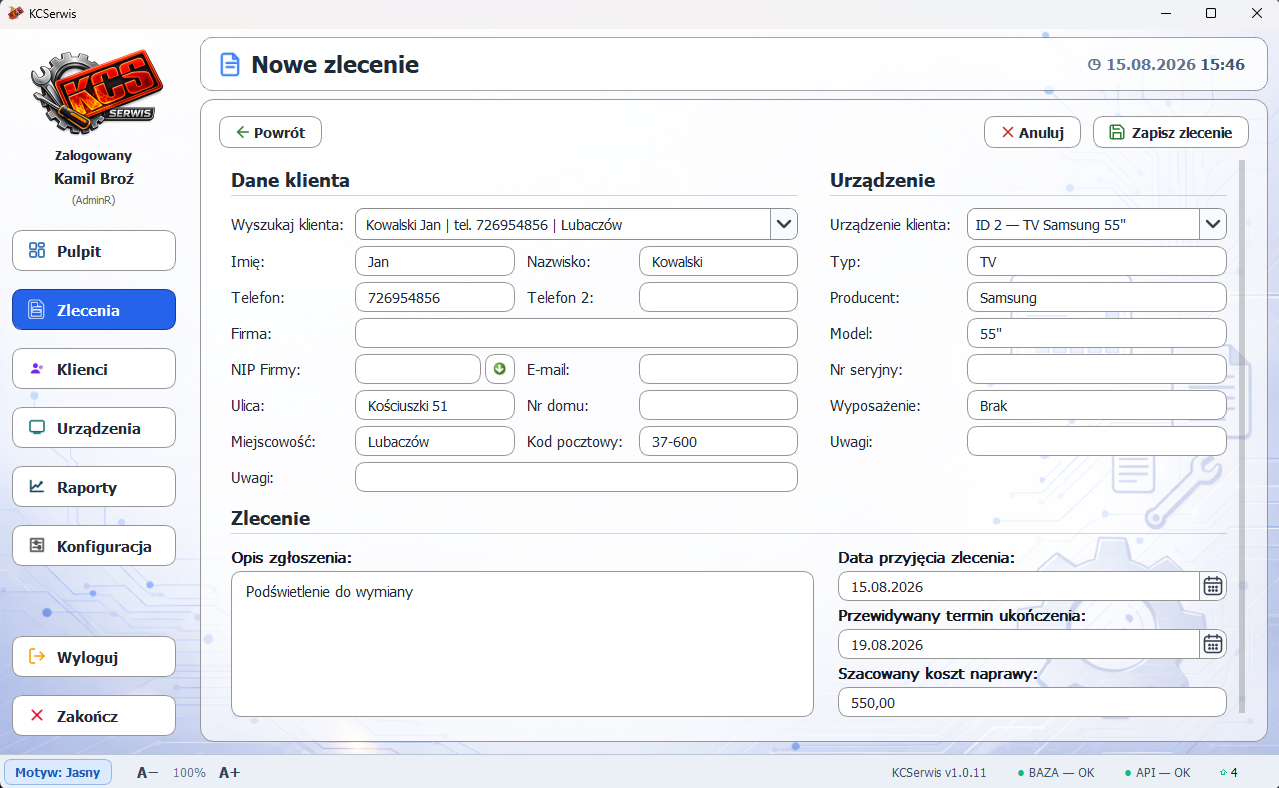Click BAZA — OK status indicator
Viewport: 1279px width, 788px height.
(1055, 773)
